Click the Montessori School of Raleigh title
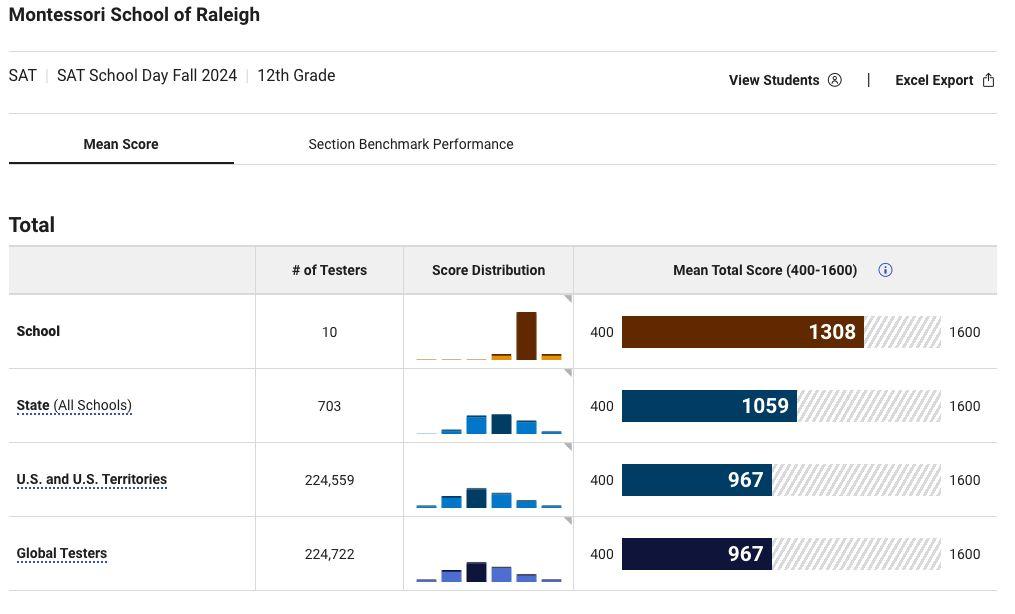Image resolution: width=1015 pixels, height=614 pixels. coord(134,14)
